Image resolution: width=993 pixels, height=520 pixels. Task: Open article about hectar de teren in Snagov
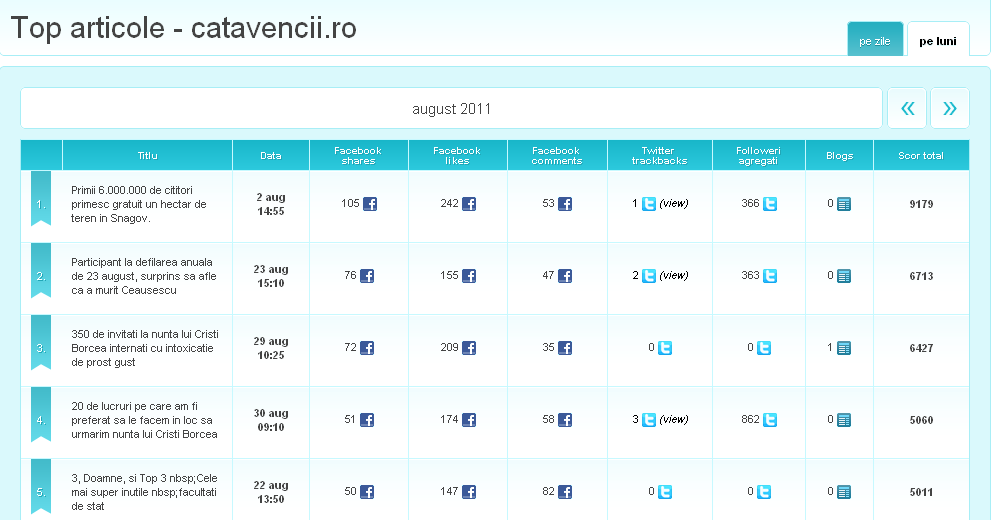click(139, 204)
